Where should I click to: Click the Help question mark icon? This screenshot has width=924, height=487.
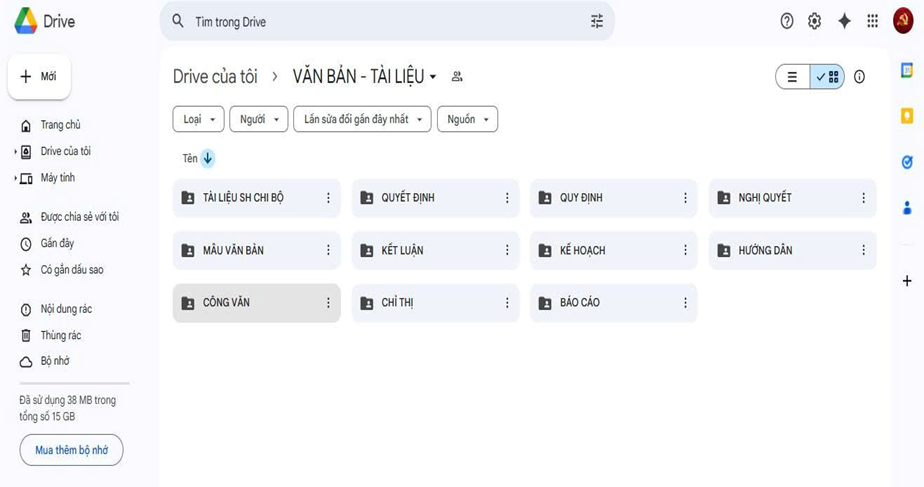pyautogui.click(x=787, y=21)
